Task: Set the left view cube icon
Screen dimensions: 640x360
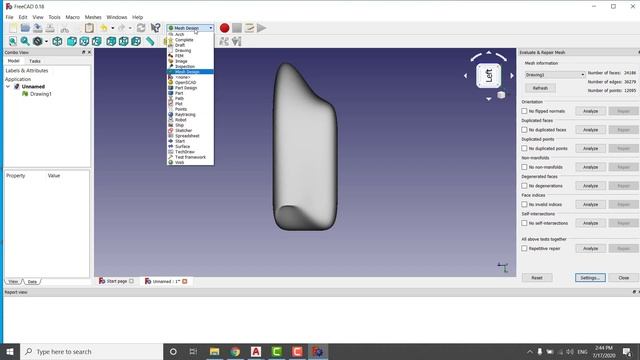Action: click(x=136, y=41)
